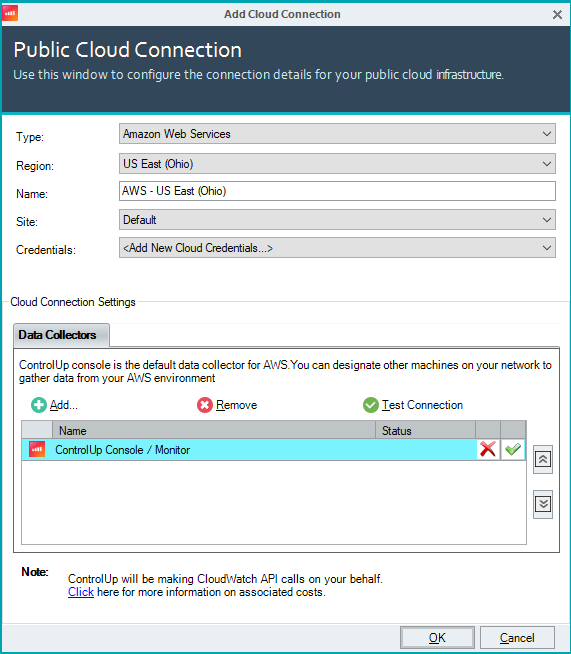Open the Site dropdown showing Default

pos(337,219)
